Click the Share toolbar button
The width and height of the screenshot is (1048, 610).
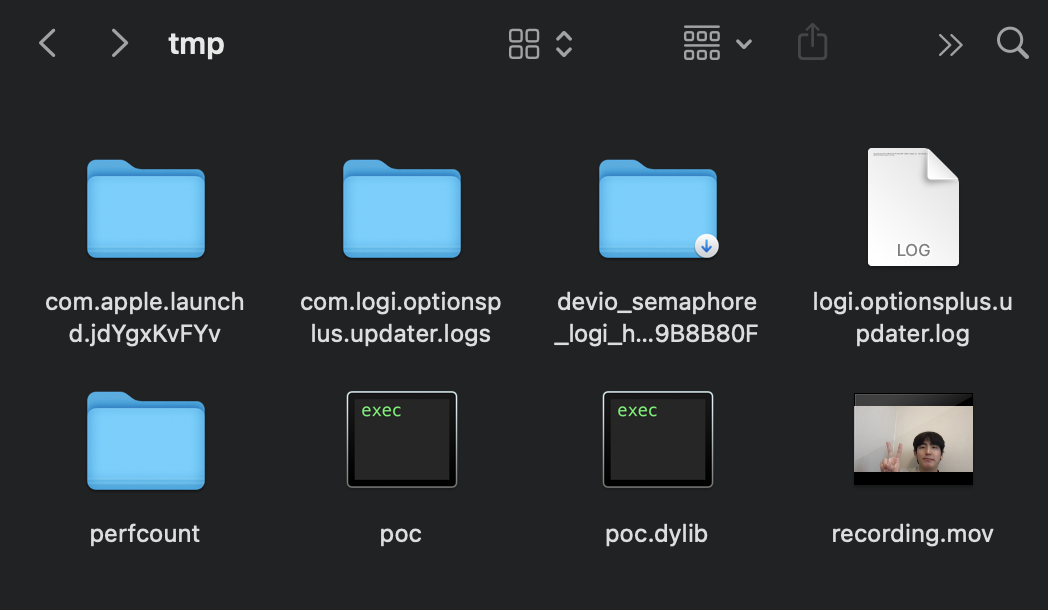[812, 43]
